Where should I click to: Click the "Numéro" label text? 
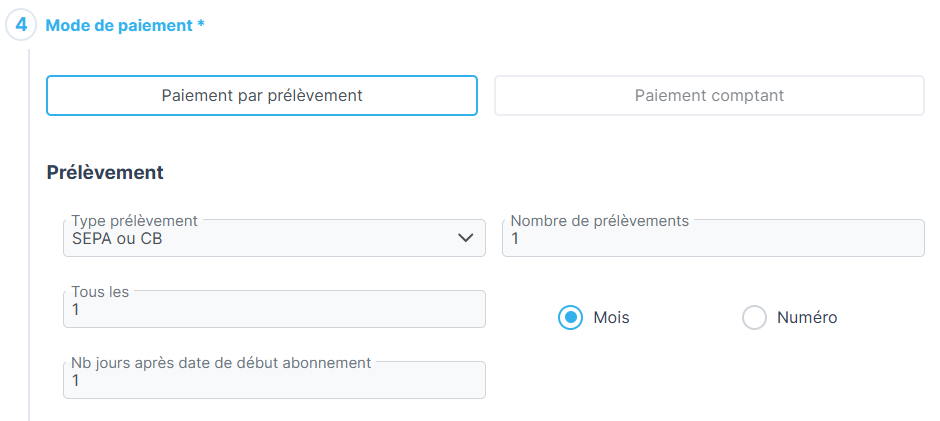(x=807, y=318)
